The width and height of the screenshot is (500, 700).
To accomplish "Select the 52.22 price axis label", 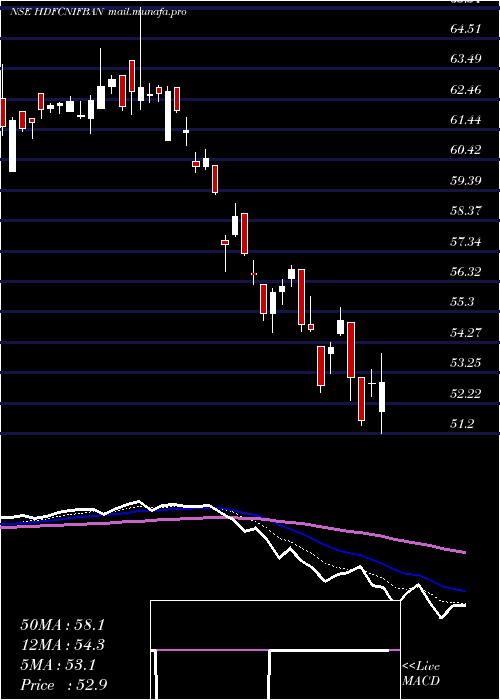I will click(x=465, y=393).
